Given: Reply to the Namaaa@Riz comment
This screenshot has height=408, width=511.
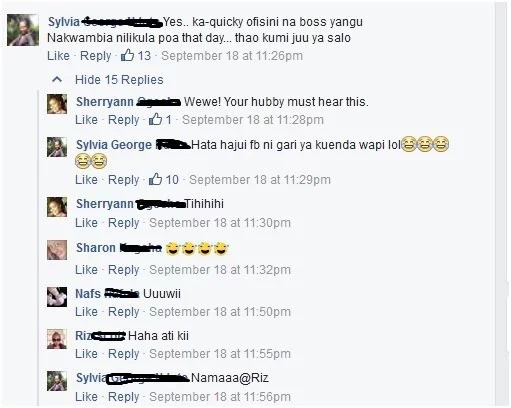Looking at the screenshot, I should [x=124, y=397].
